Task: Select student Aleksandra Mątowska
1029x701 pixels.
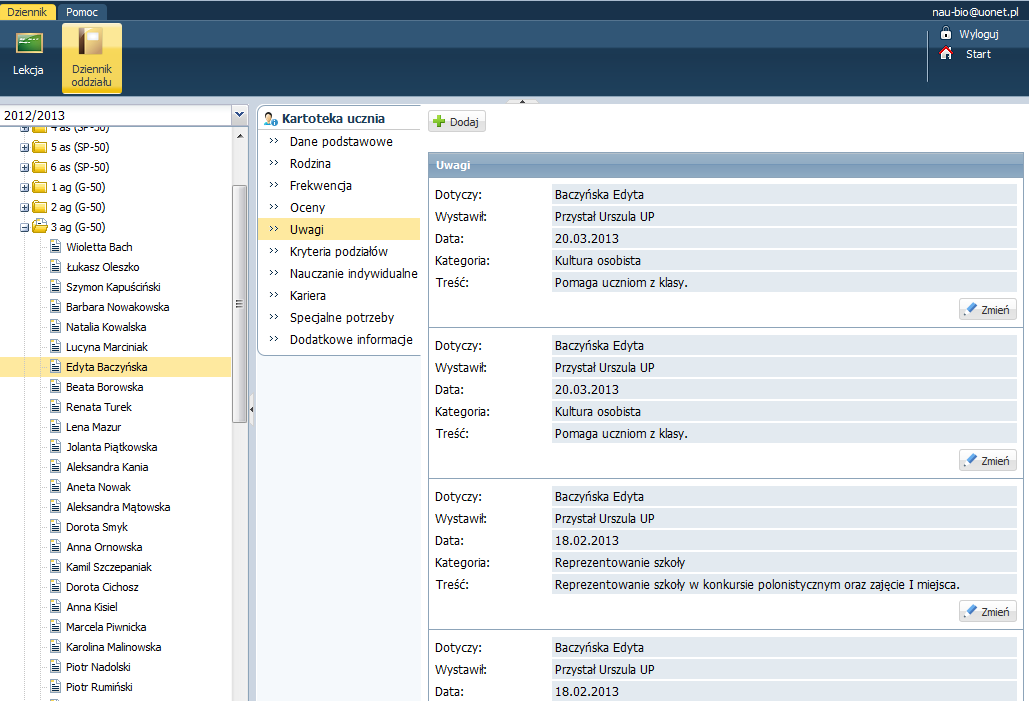Action: click(118, 507)
